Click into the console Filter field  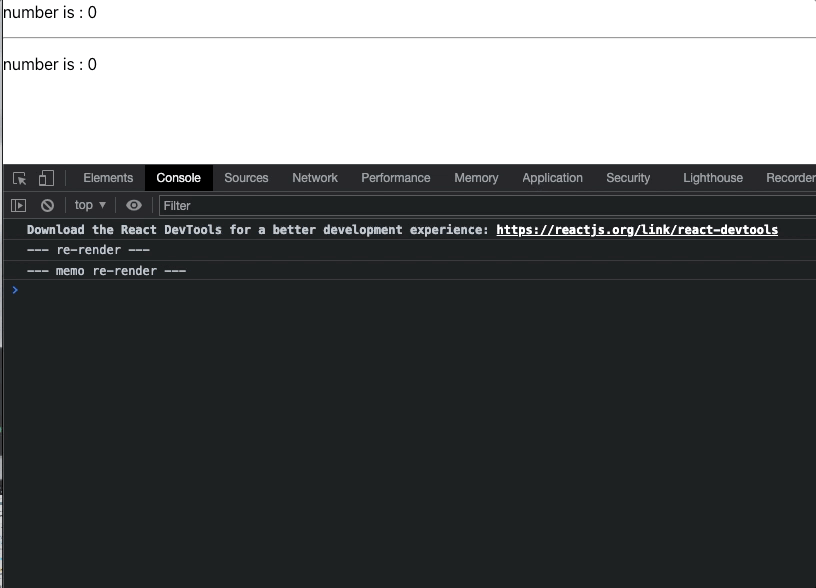pos(480,206)
